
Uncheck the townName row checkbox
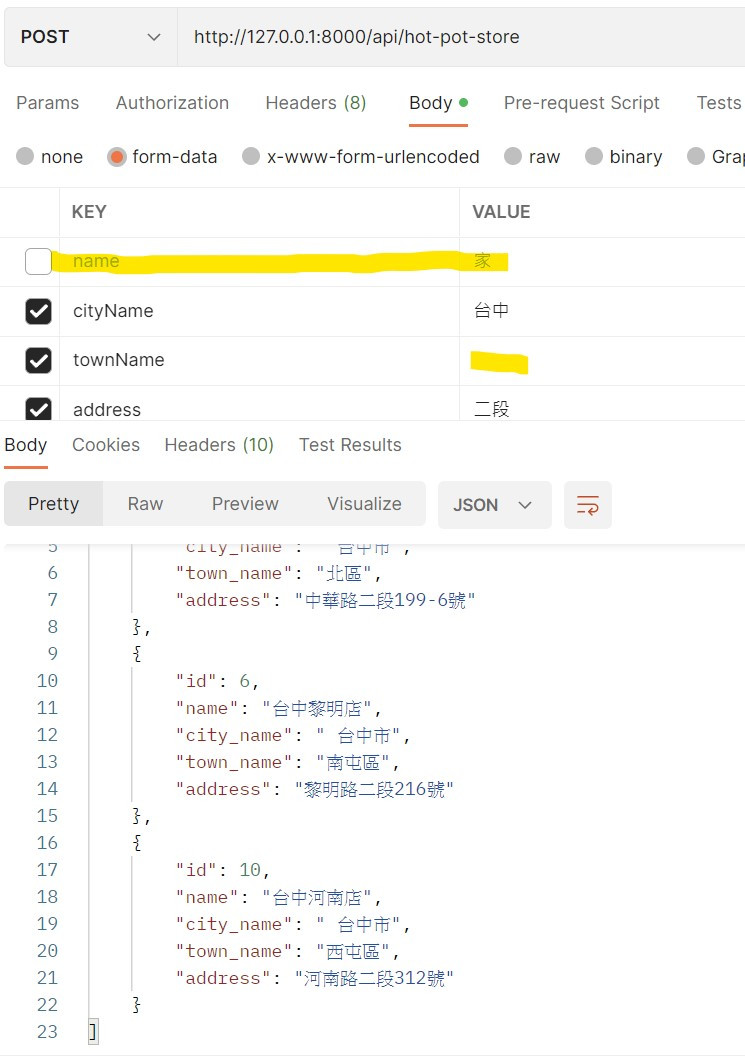[x=38, y=360]
